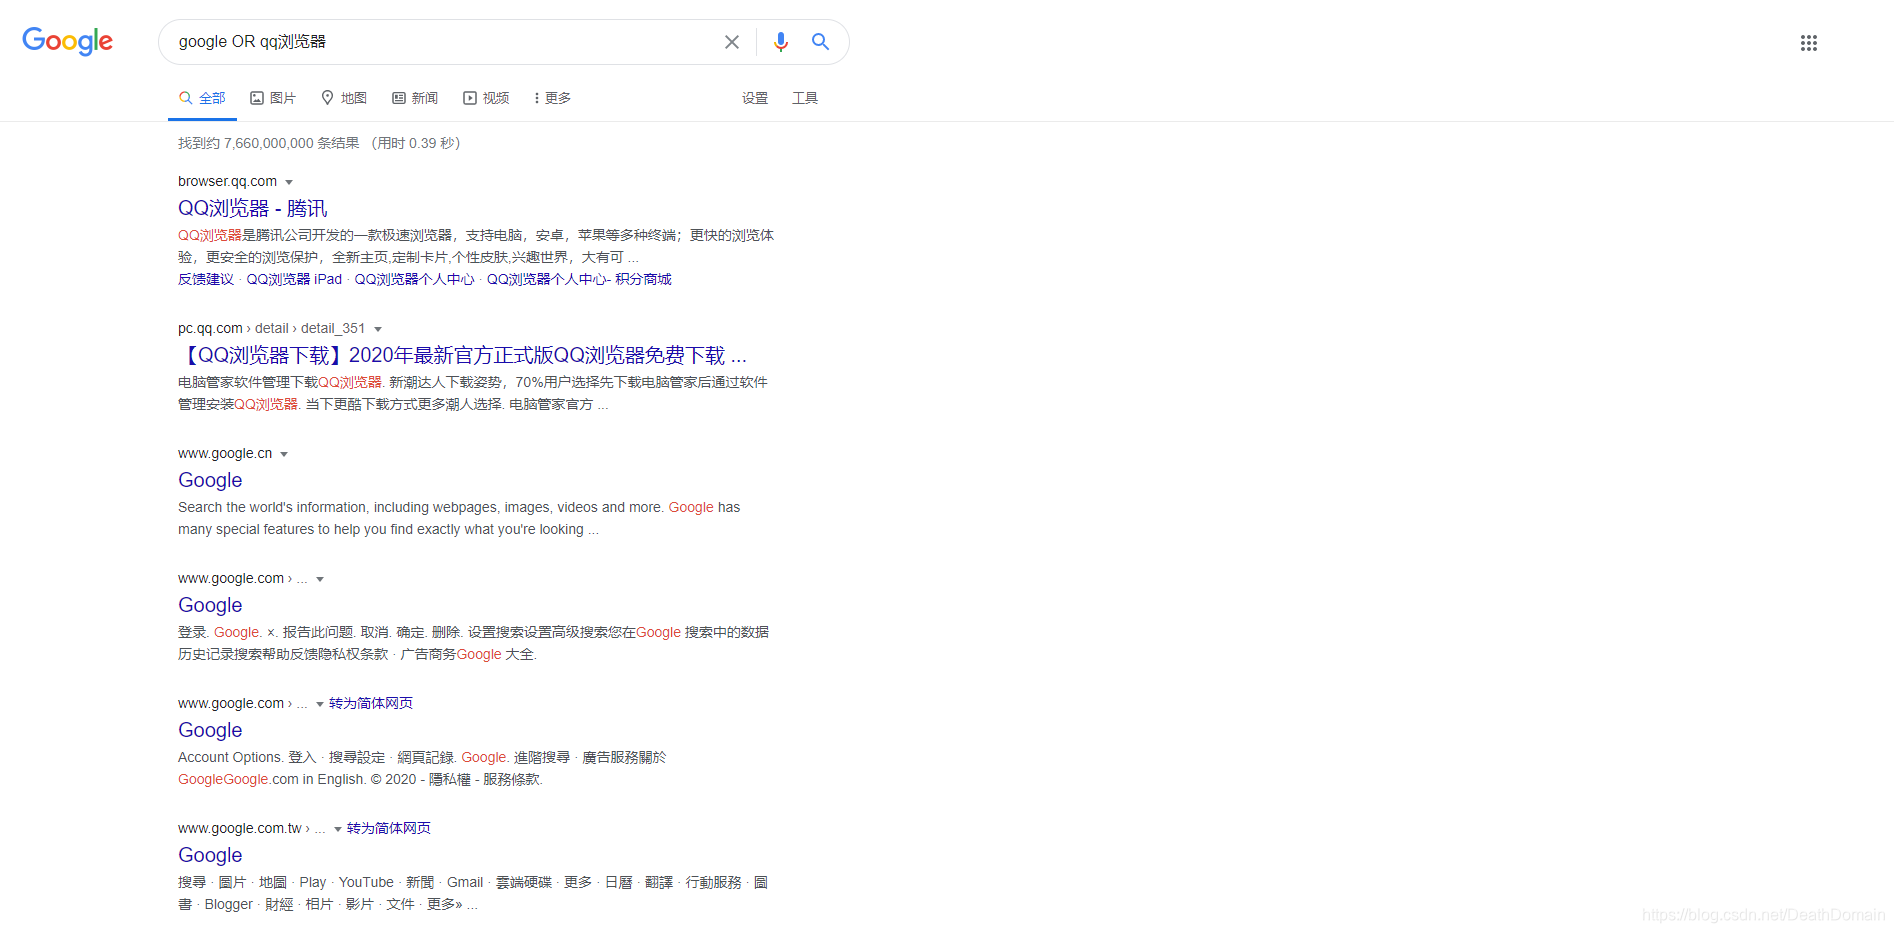This screenshot has height=933, width=1894.
Task: Open the 更多 menu
Action: 552,98
